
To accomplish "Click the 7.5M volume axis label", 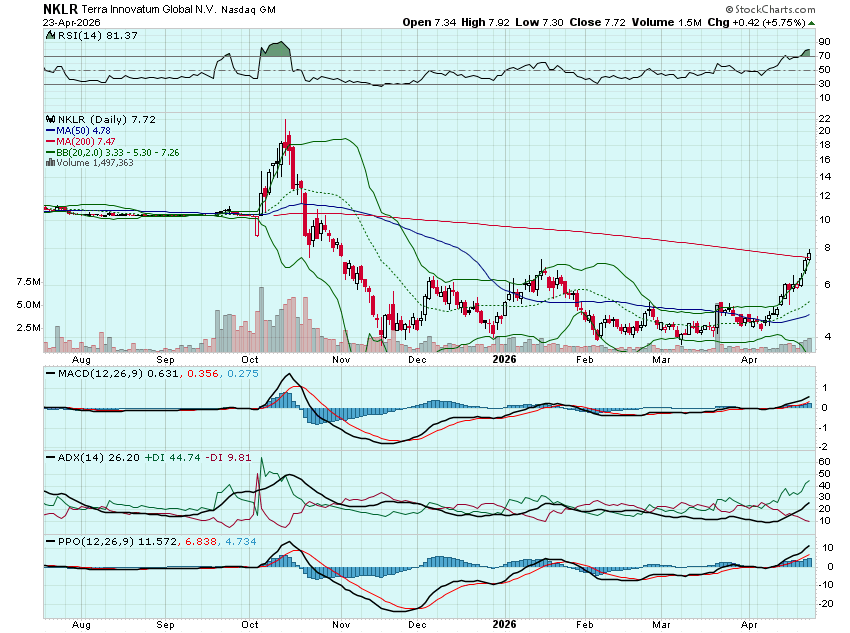I will pos(29,282).
